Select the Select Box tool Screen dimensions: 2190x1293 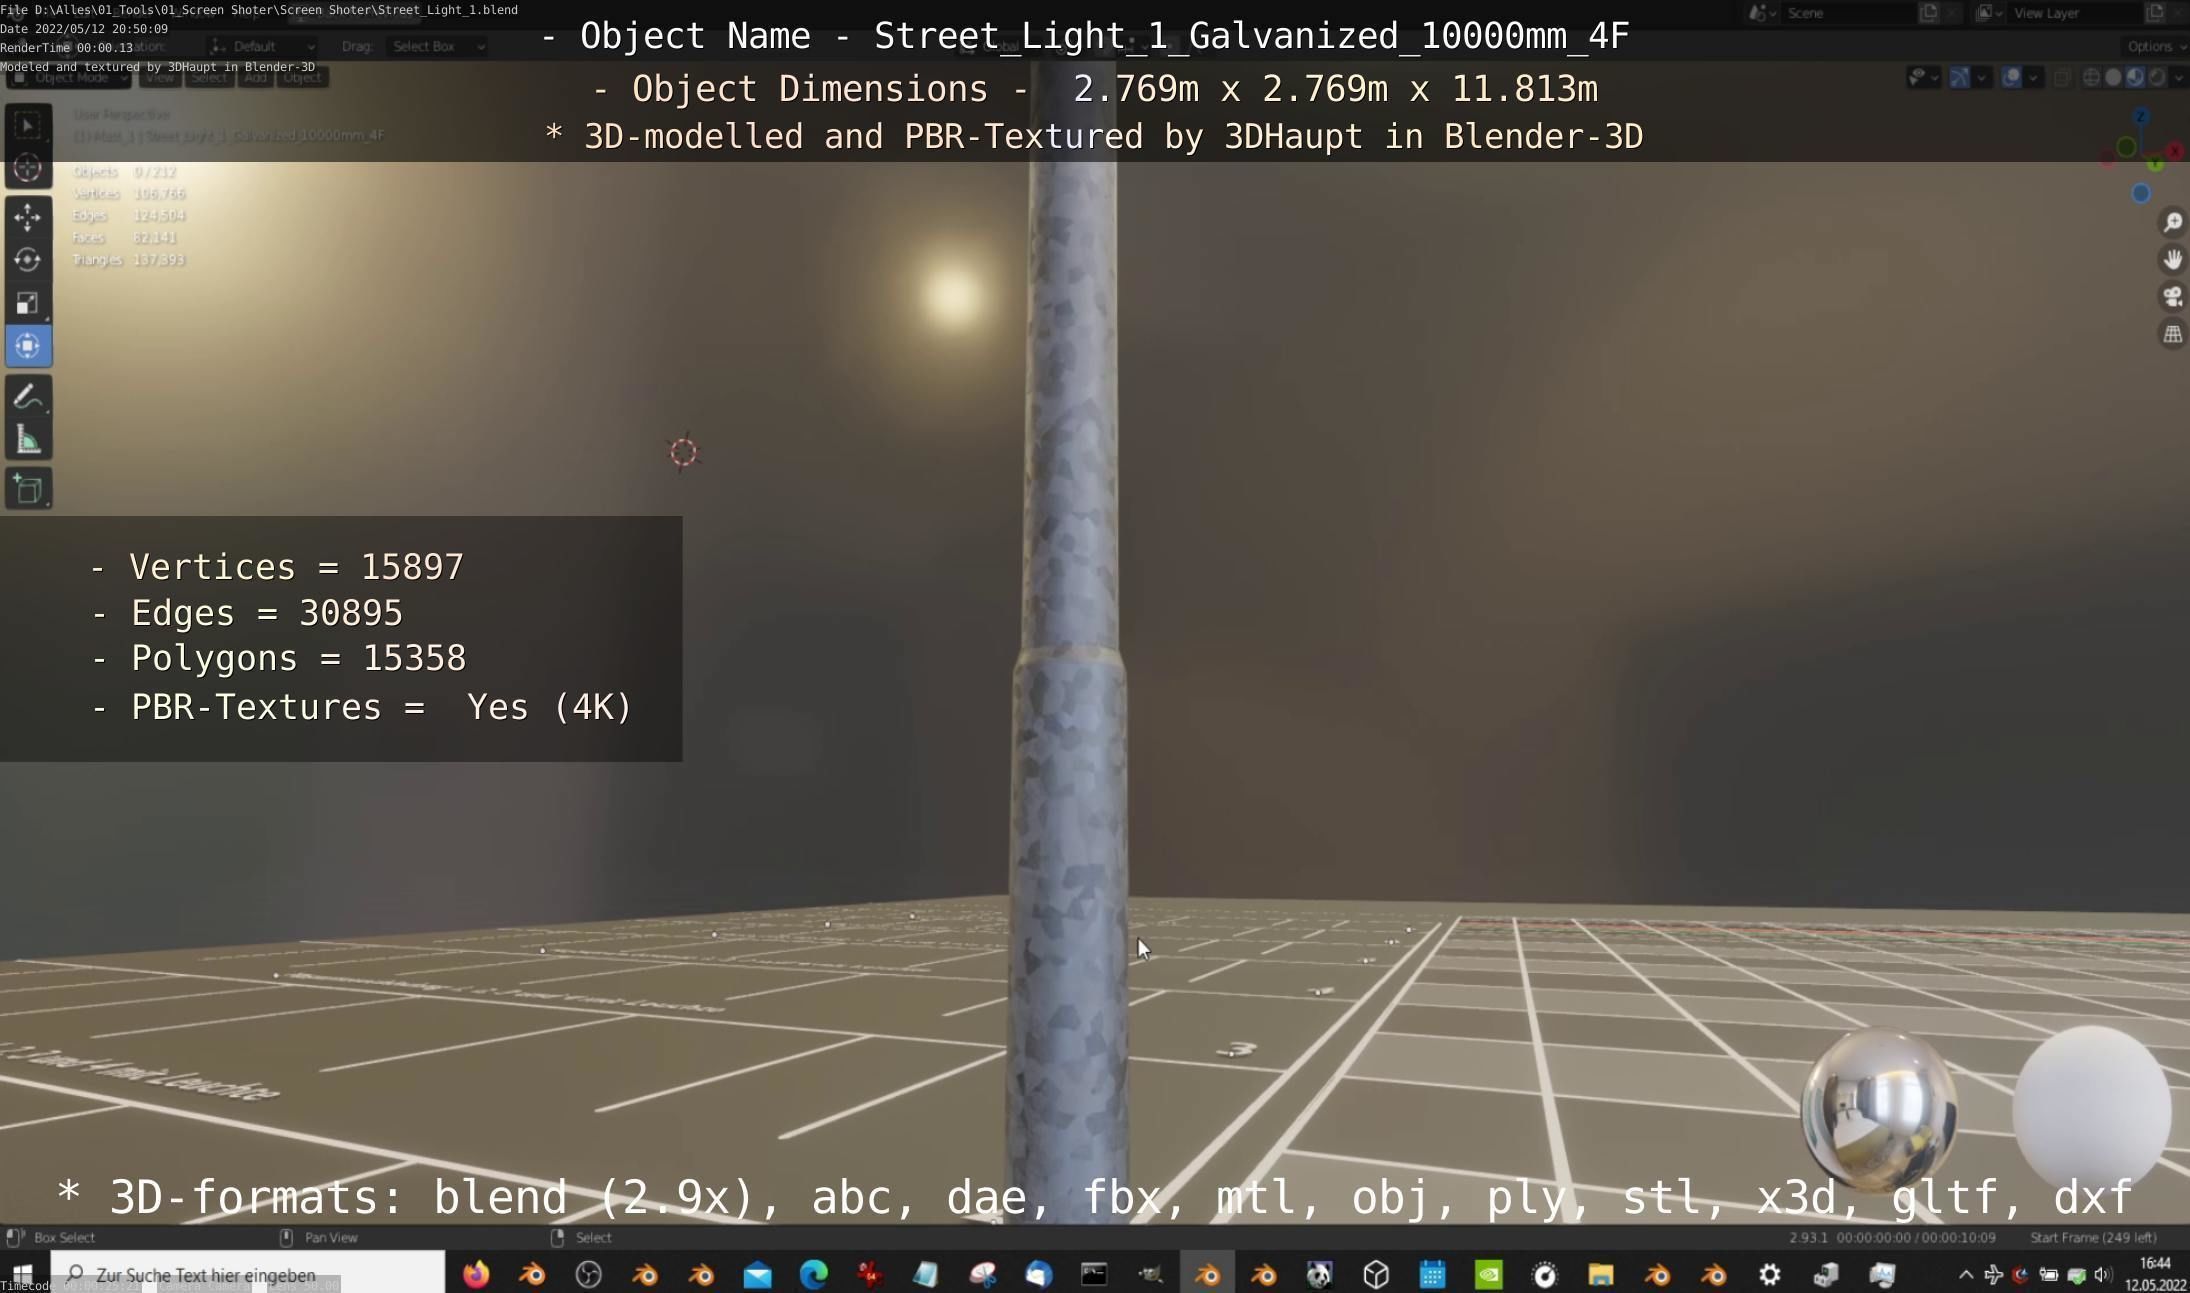(28, 125)
